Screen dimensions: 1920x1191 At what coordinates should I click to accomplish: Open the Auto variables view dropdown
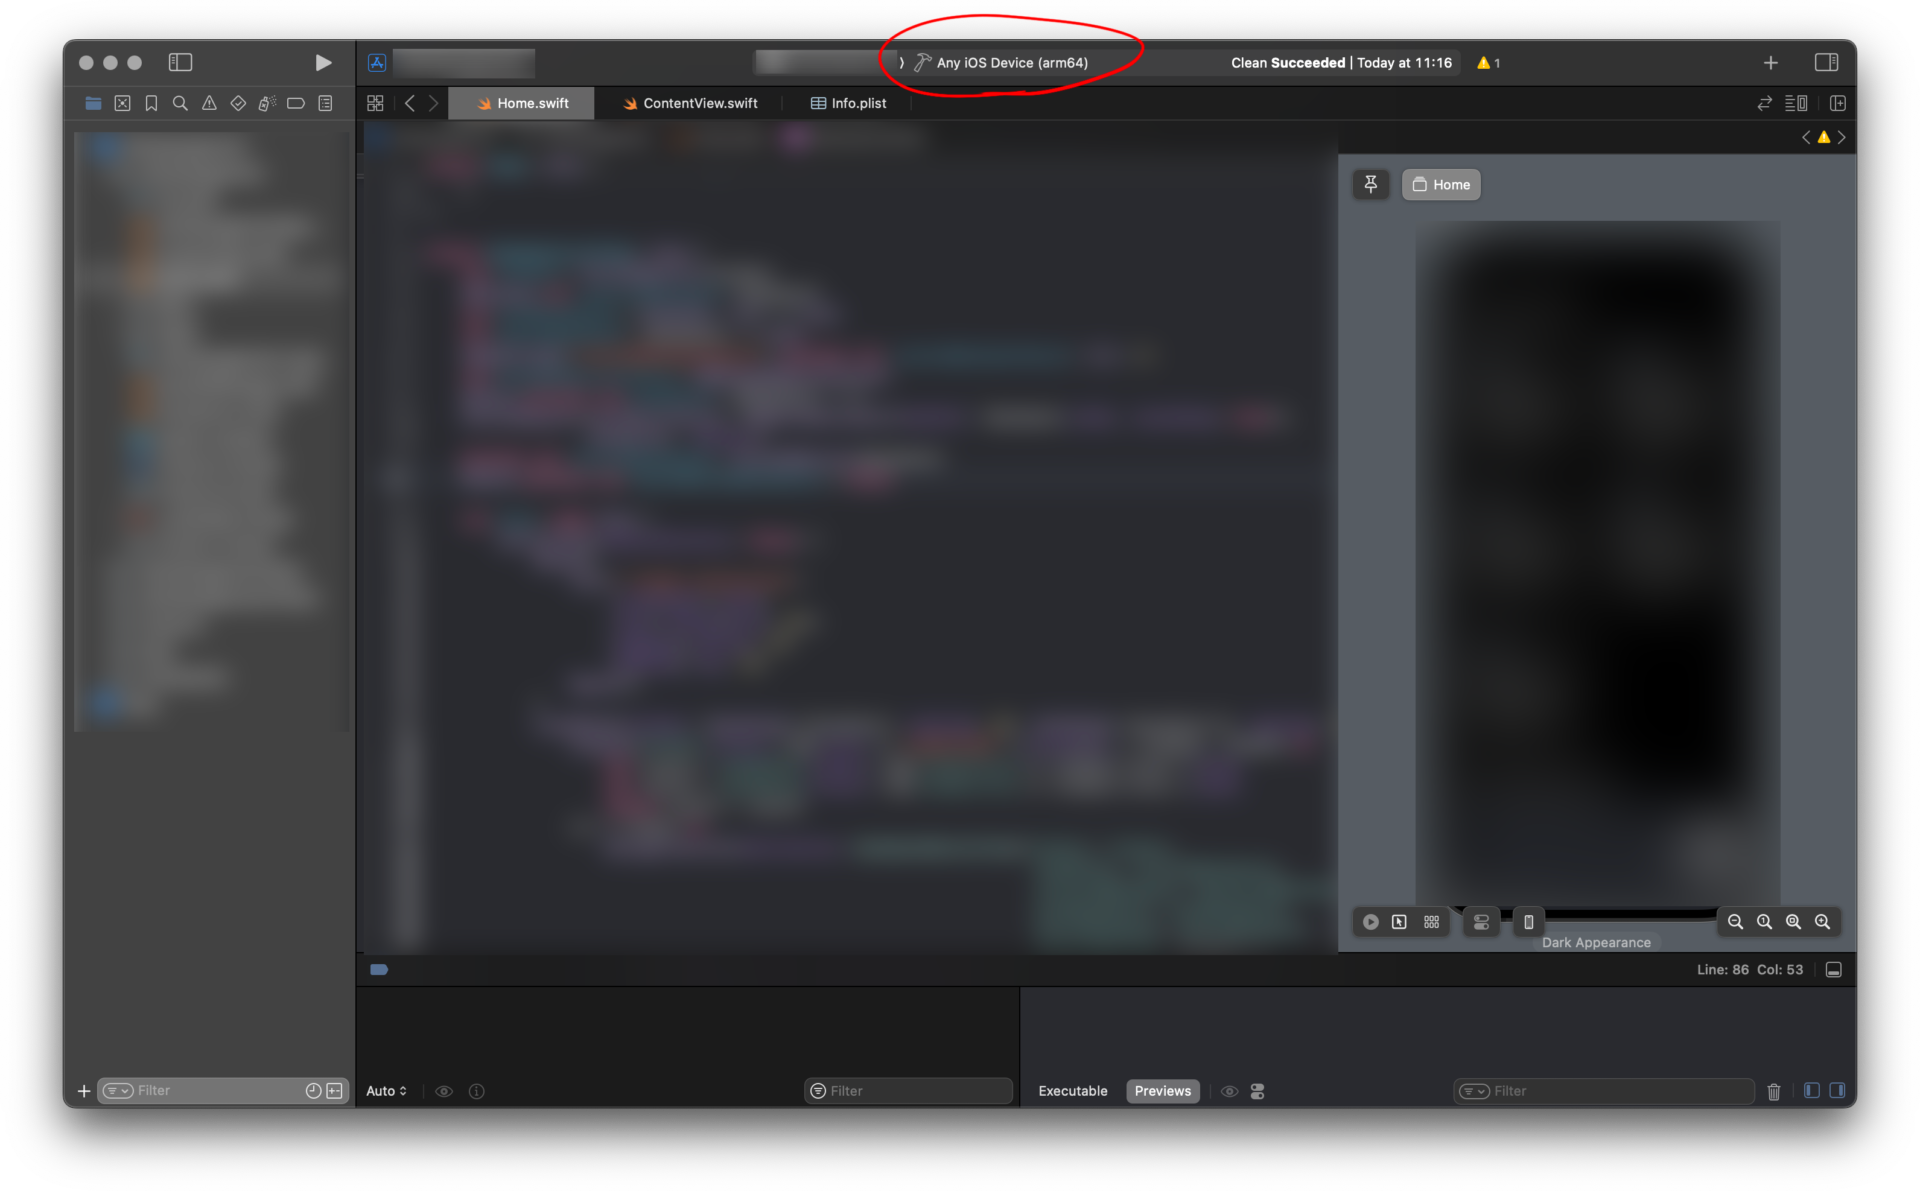pos(386,1091)
